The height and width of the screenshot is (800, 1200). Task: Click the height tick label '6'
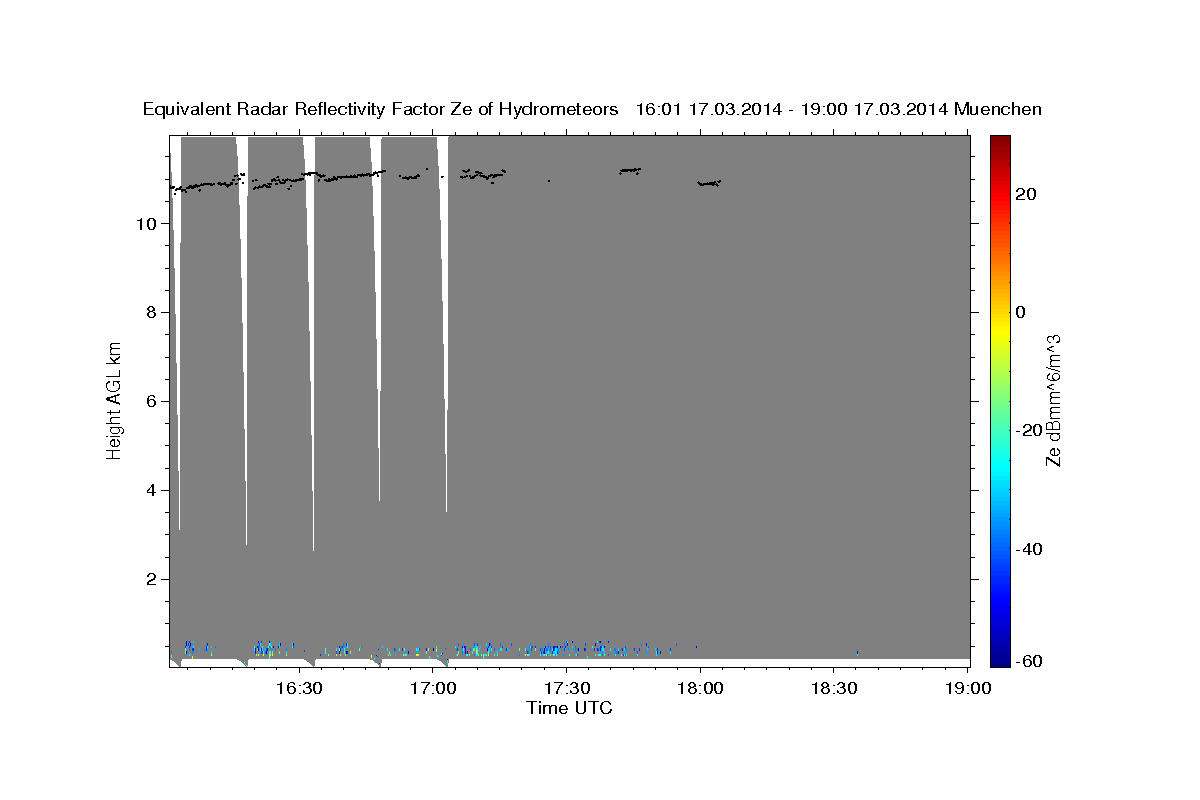click(151, 401)
